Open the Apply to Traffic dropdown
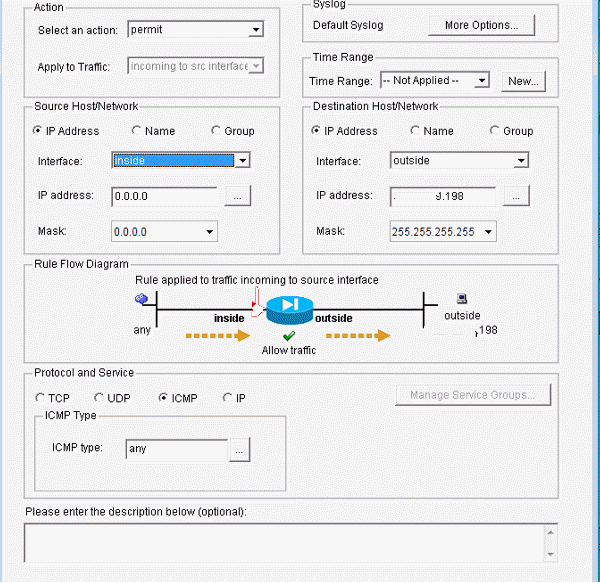This screenshot has width=600, height=583. click(195, 66)
